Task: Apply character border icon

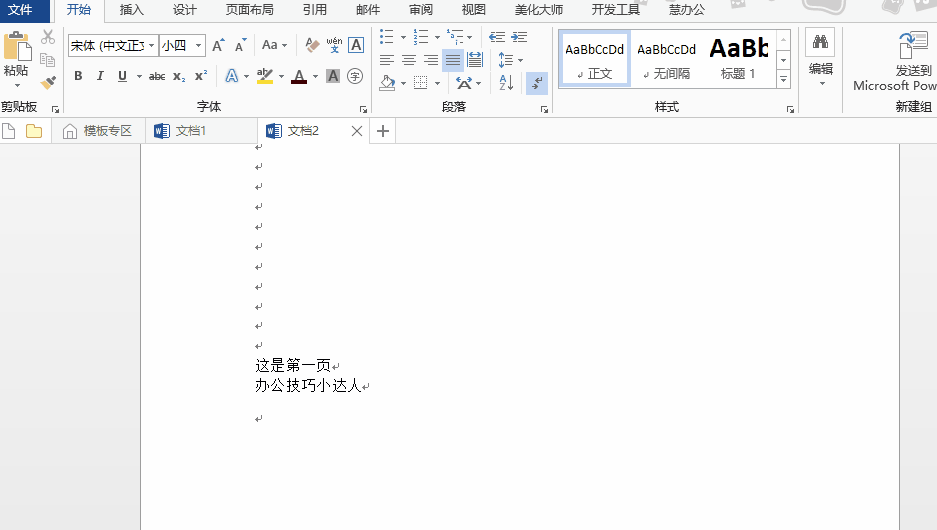Action: pos(356,45)
